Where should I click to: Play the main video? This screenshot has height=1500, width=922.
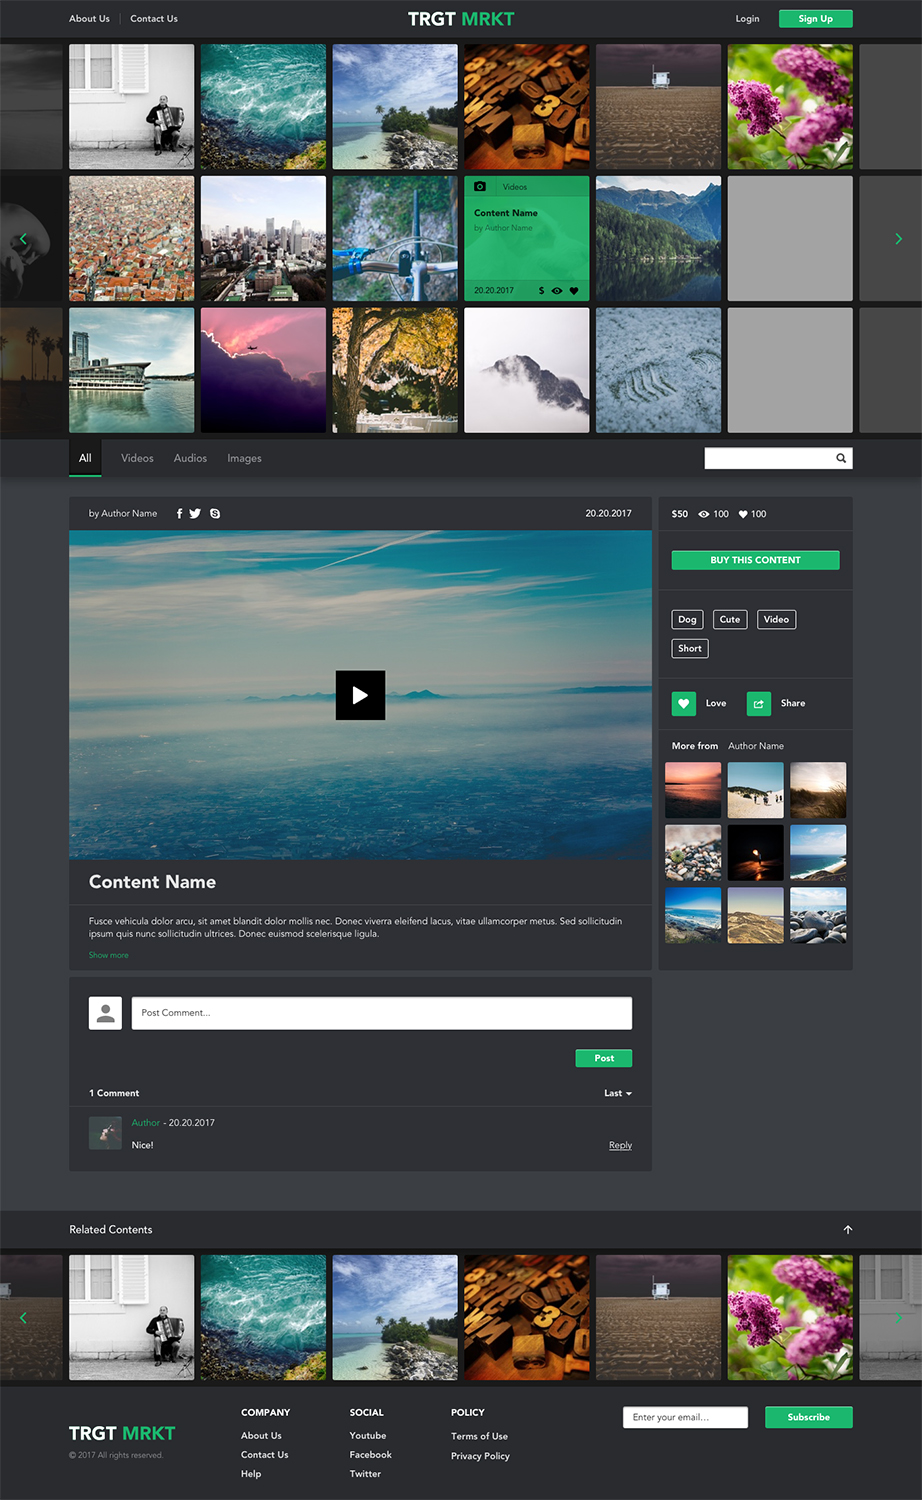coord(360,695)
